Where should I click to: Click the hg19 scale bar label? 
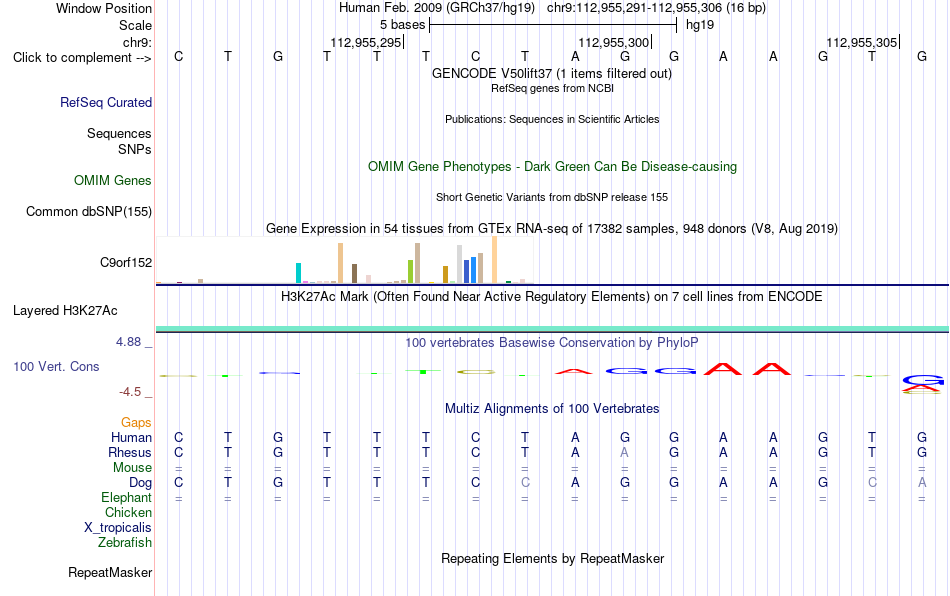[x=700, y=25]
